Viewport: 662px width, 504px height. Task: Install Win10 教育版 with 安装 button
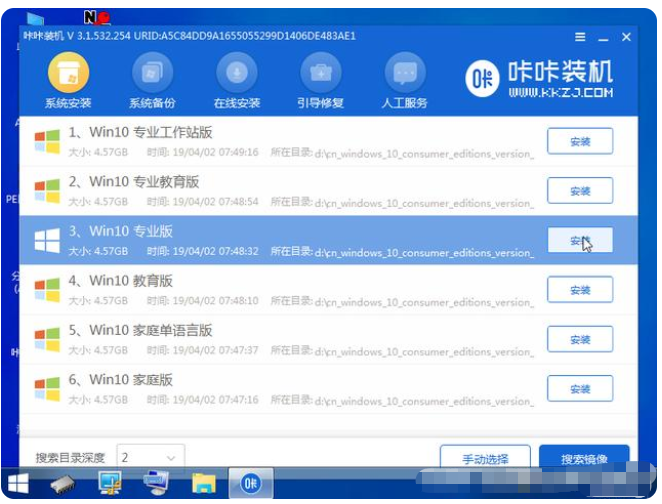click(580, 290)
